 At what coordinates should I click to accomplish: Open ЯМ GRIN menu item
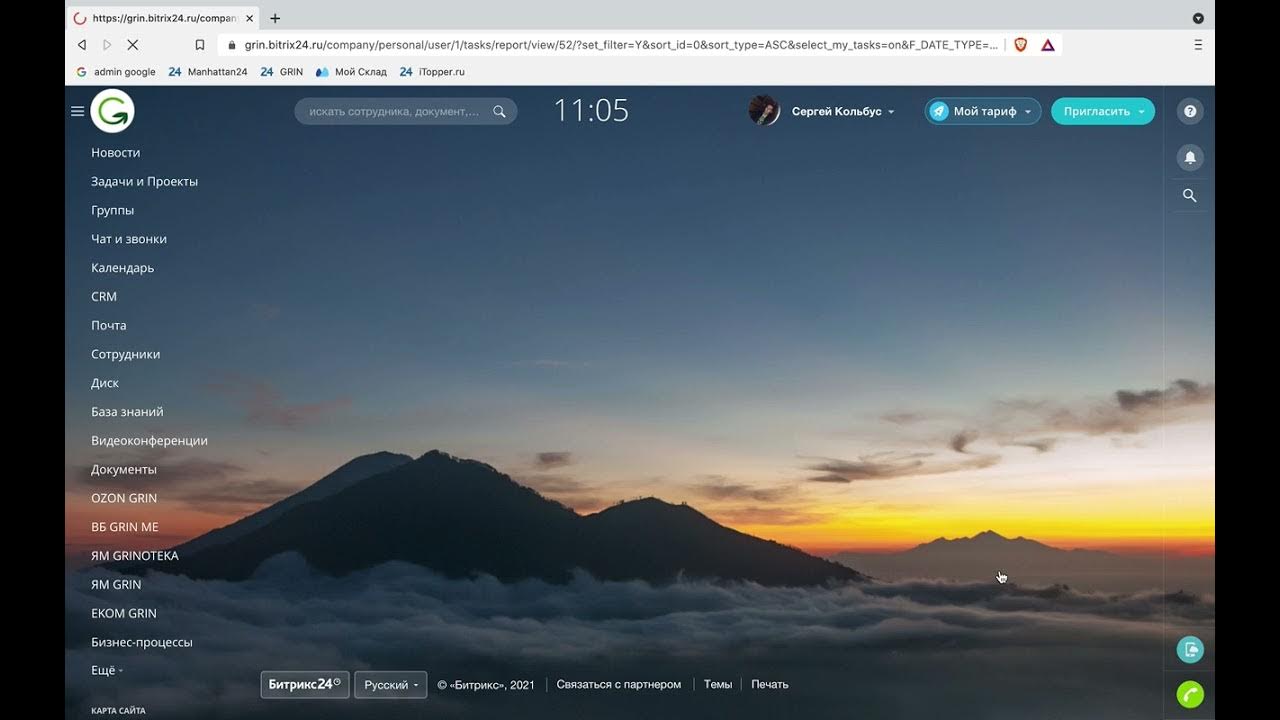pyautogui.click(x=116, y=585)
